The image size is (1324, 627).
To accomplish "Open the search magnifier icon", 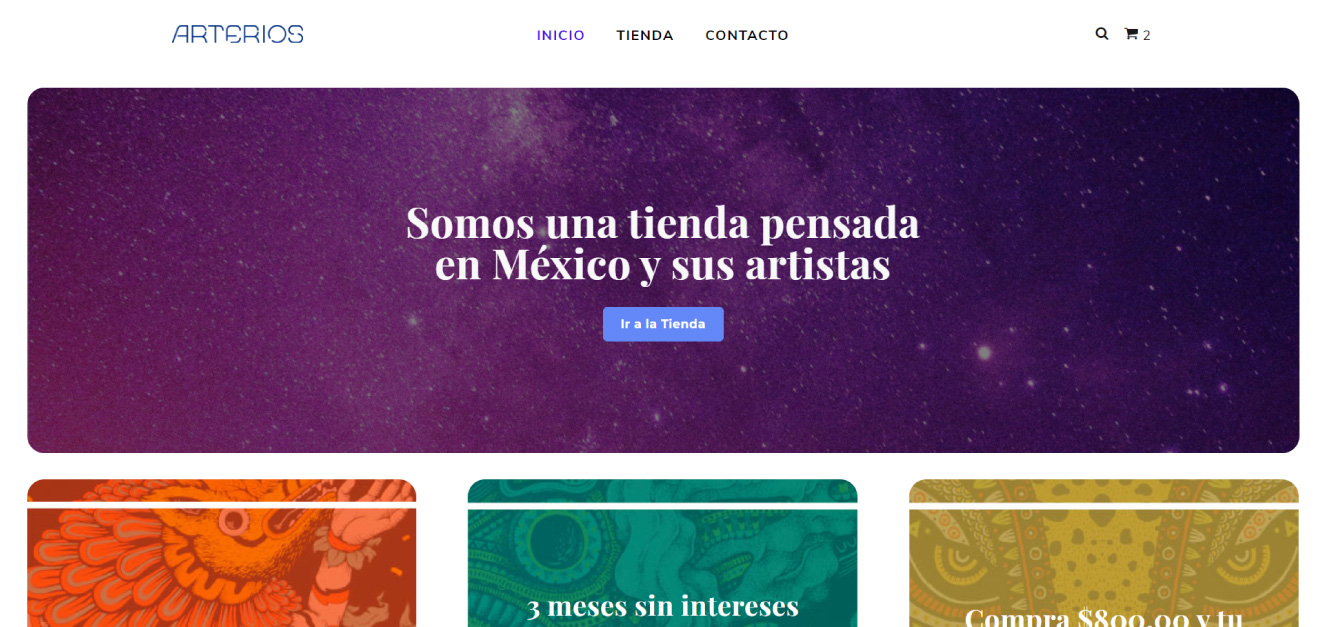I will pos(1102,34).
